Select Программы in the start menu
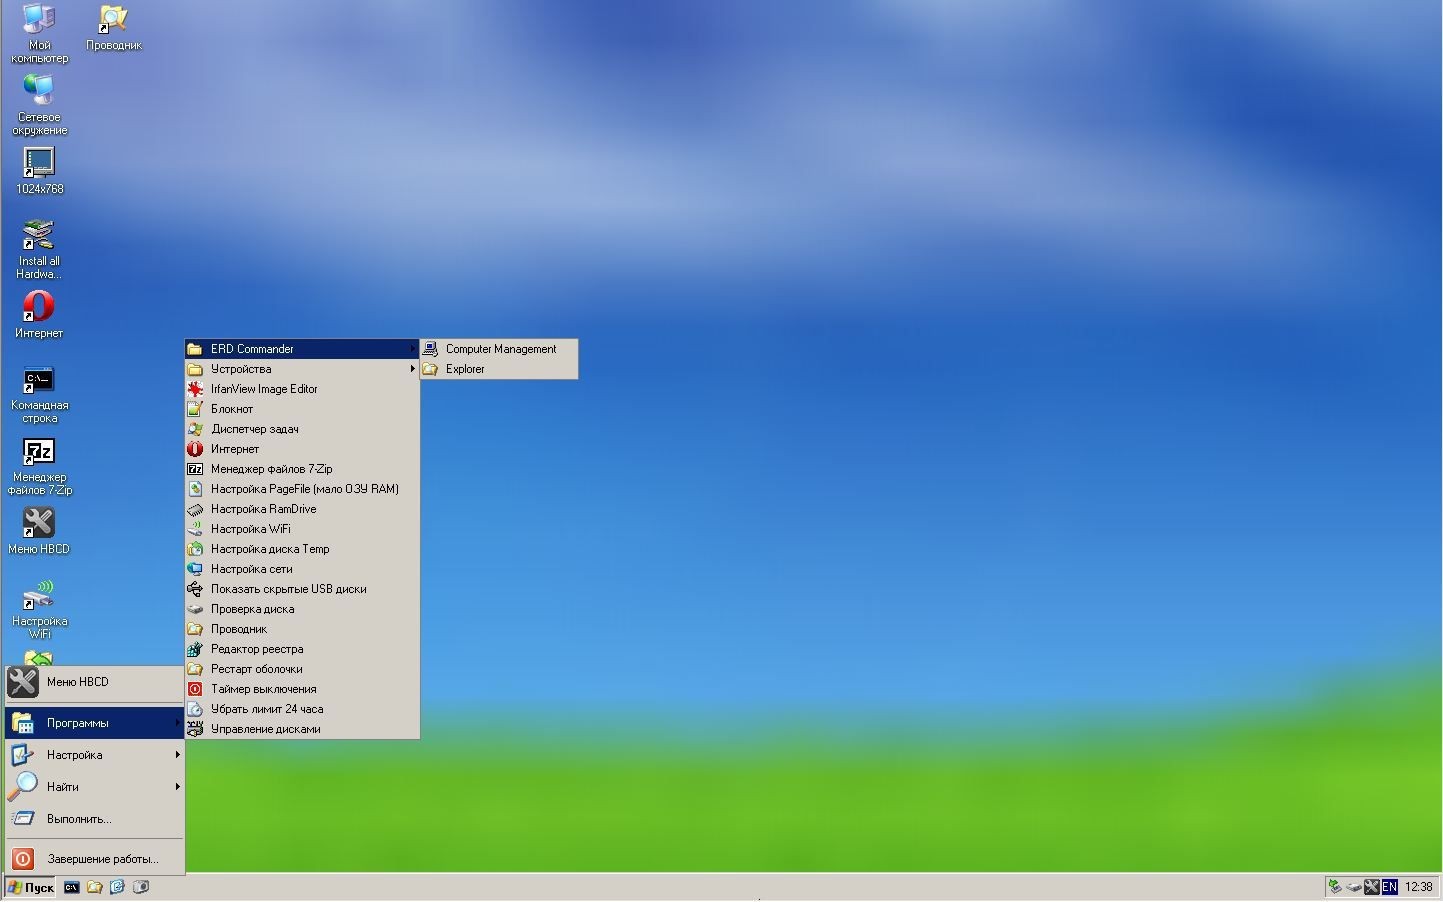The image size is (1443, 902). point(95,723)
